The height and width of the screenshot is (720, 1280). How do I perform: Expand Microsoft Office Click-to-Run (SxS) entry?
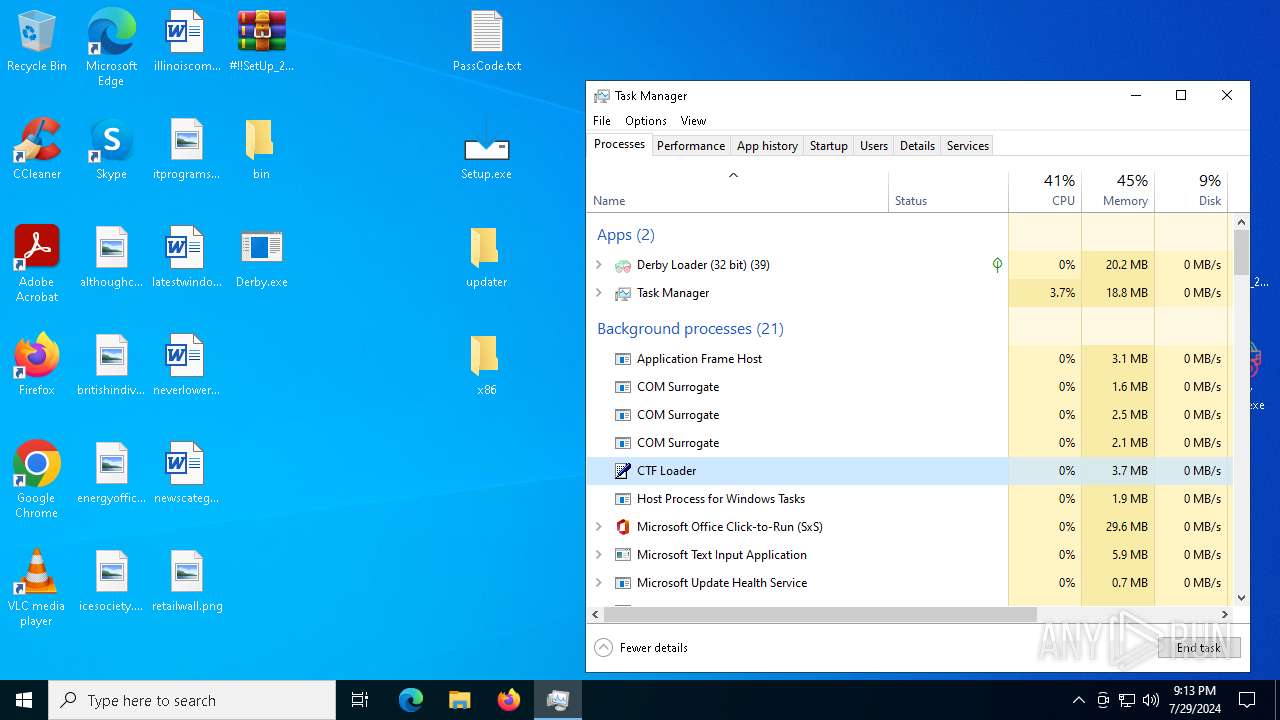coord(599,527)
